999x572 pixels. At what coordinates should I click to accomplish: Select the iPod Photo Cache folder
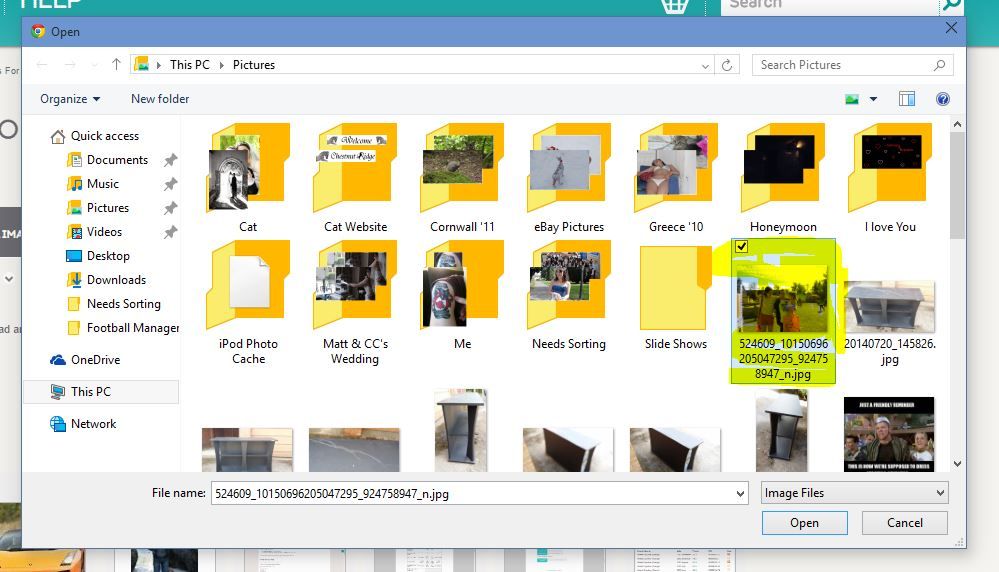click(248, 303)
